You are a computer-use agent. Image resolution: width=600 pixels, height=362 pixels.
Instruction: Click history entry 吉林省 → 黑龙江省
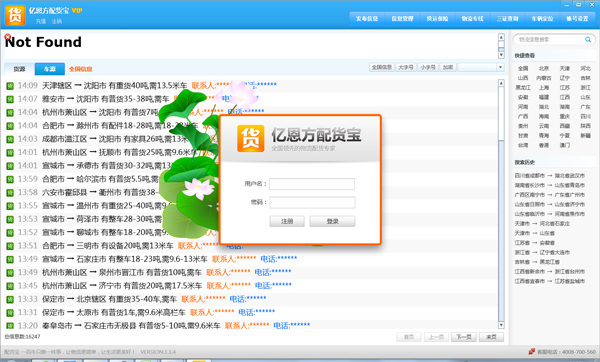[537, 262]
